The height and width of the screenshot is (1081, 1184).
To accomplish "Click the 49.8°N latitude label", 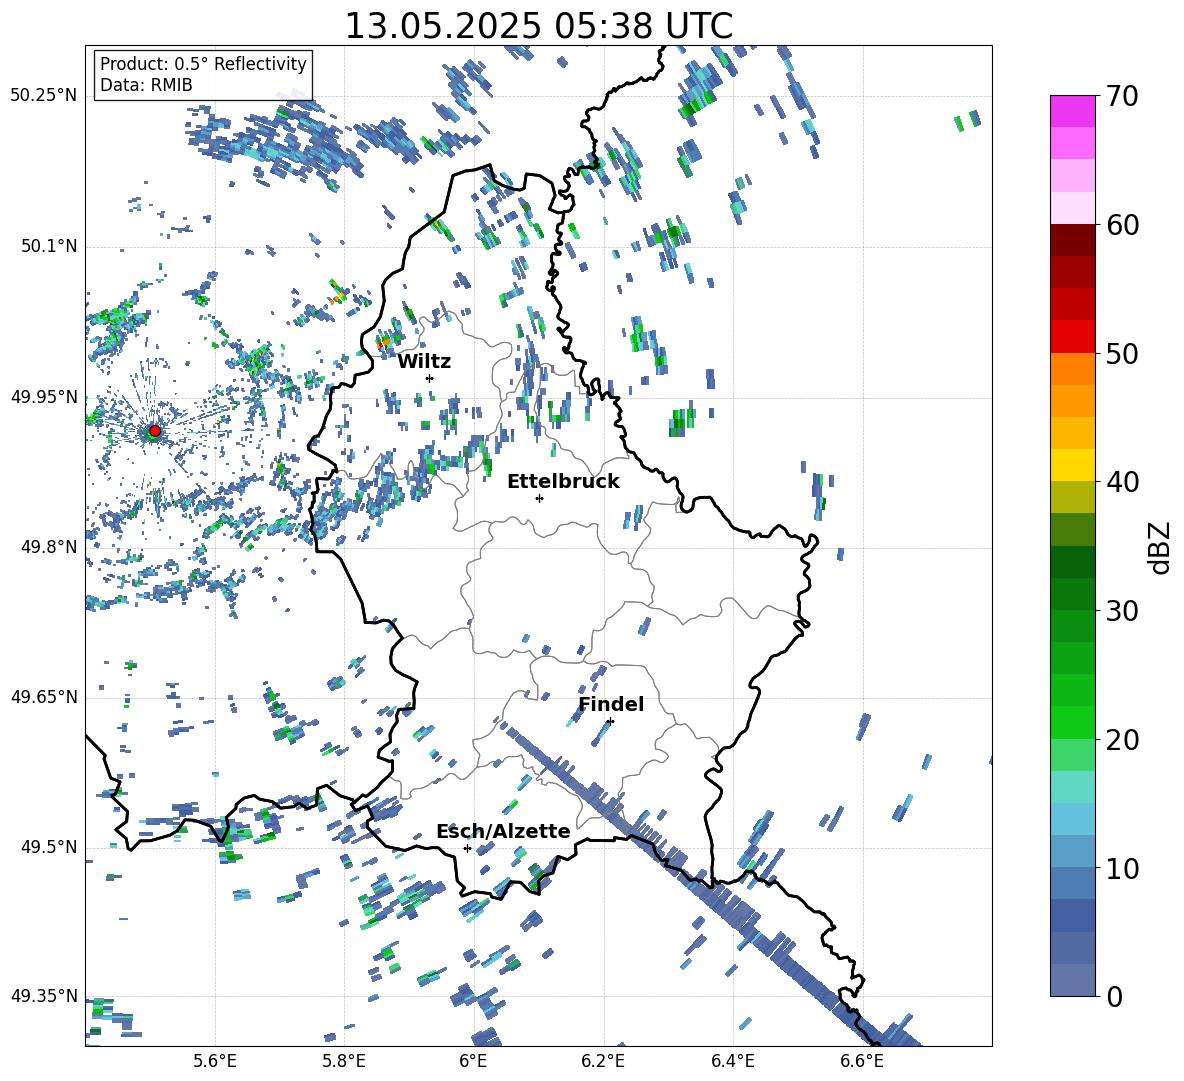I will click(x=48, y=547).
